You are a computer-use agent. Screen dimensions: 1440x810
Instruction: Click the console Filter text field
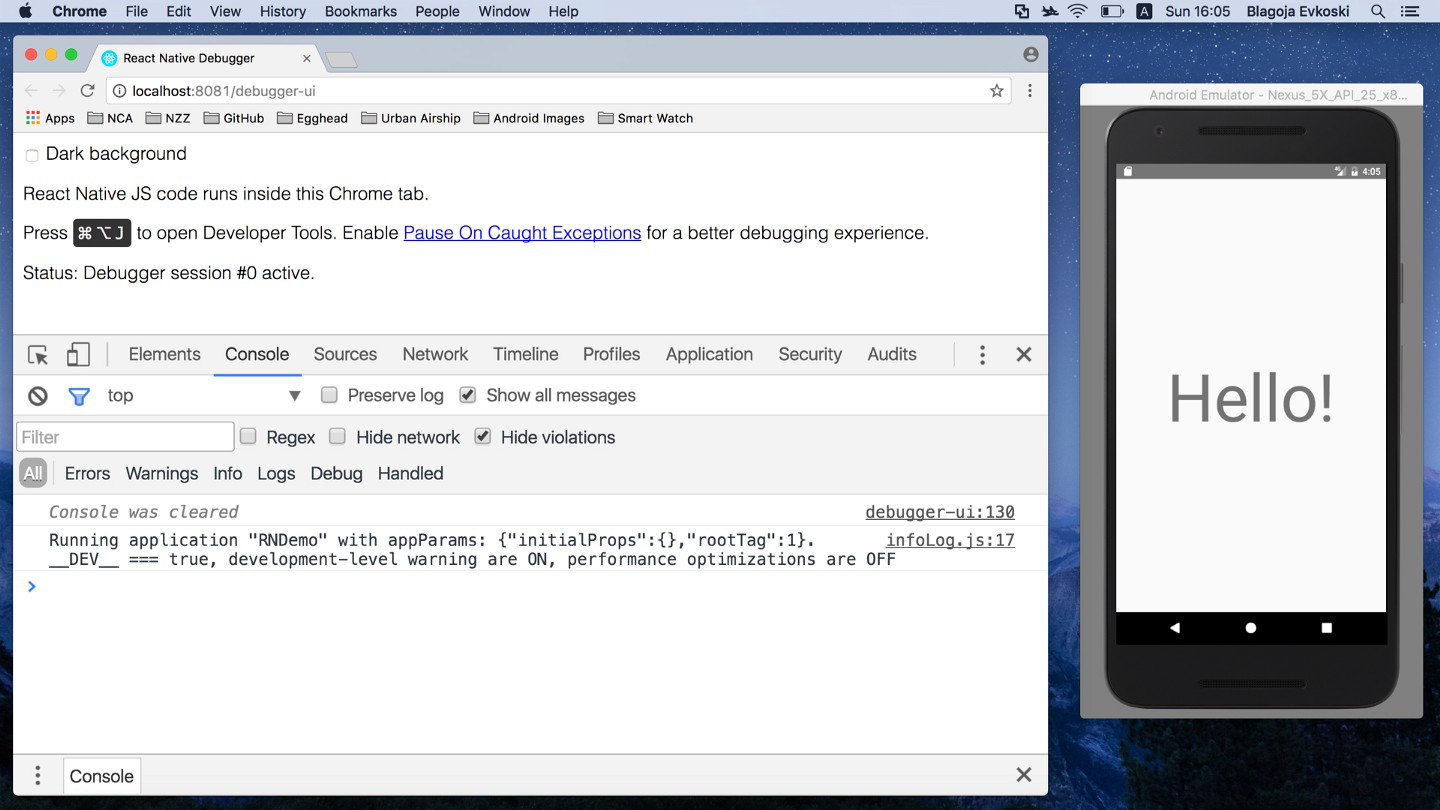click(126, 437)
